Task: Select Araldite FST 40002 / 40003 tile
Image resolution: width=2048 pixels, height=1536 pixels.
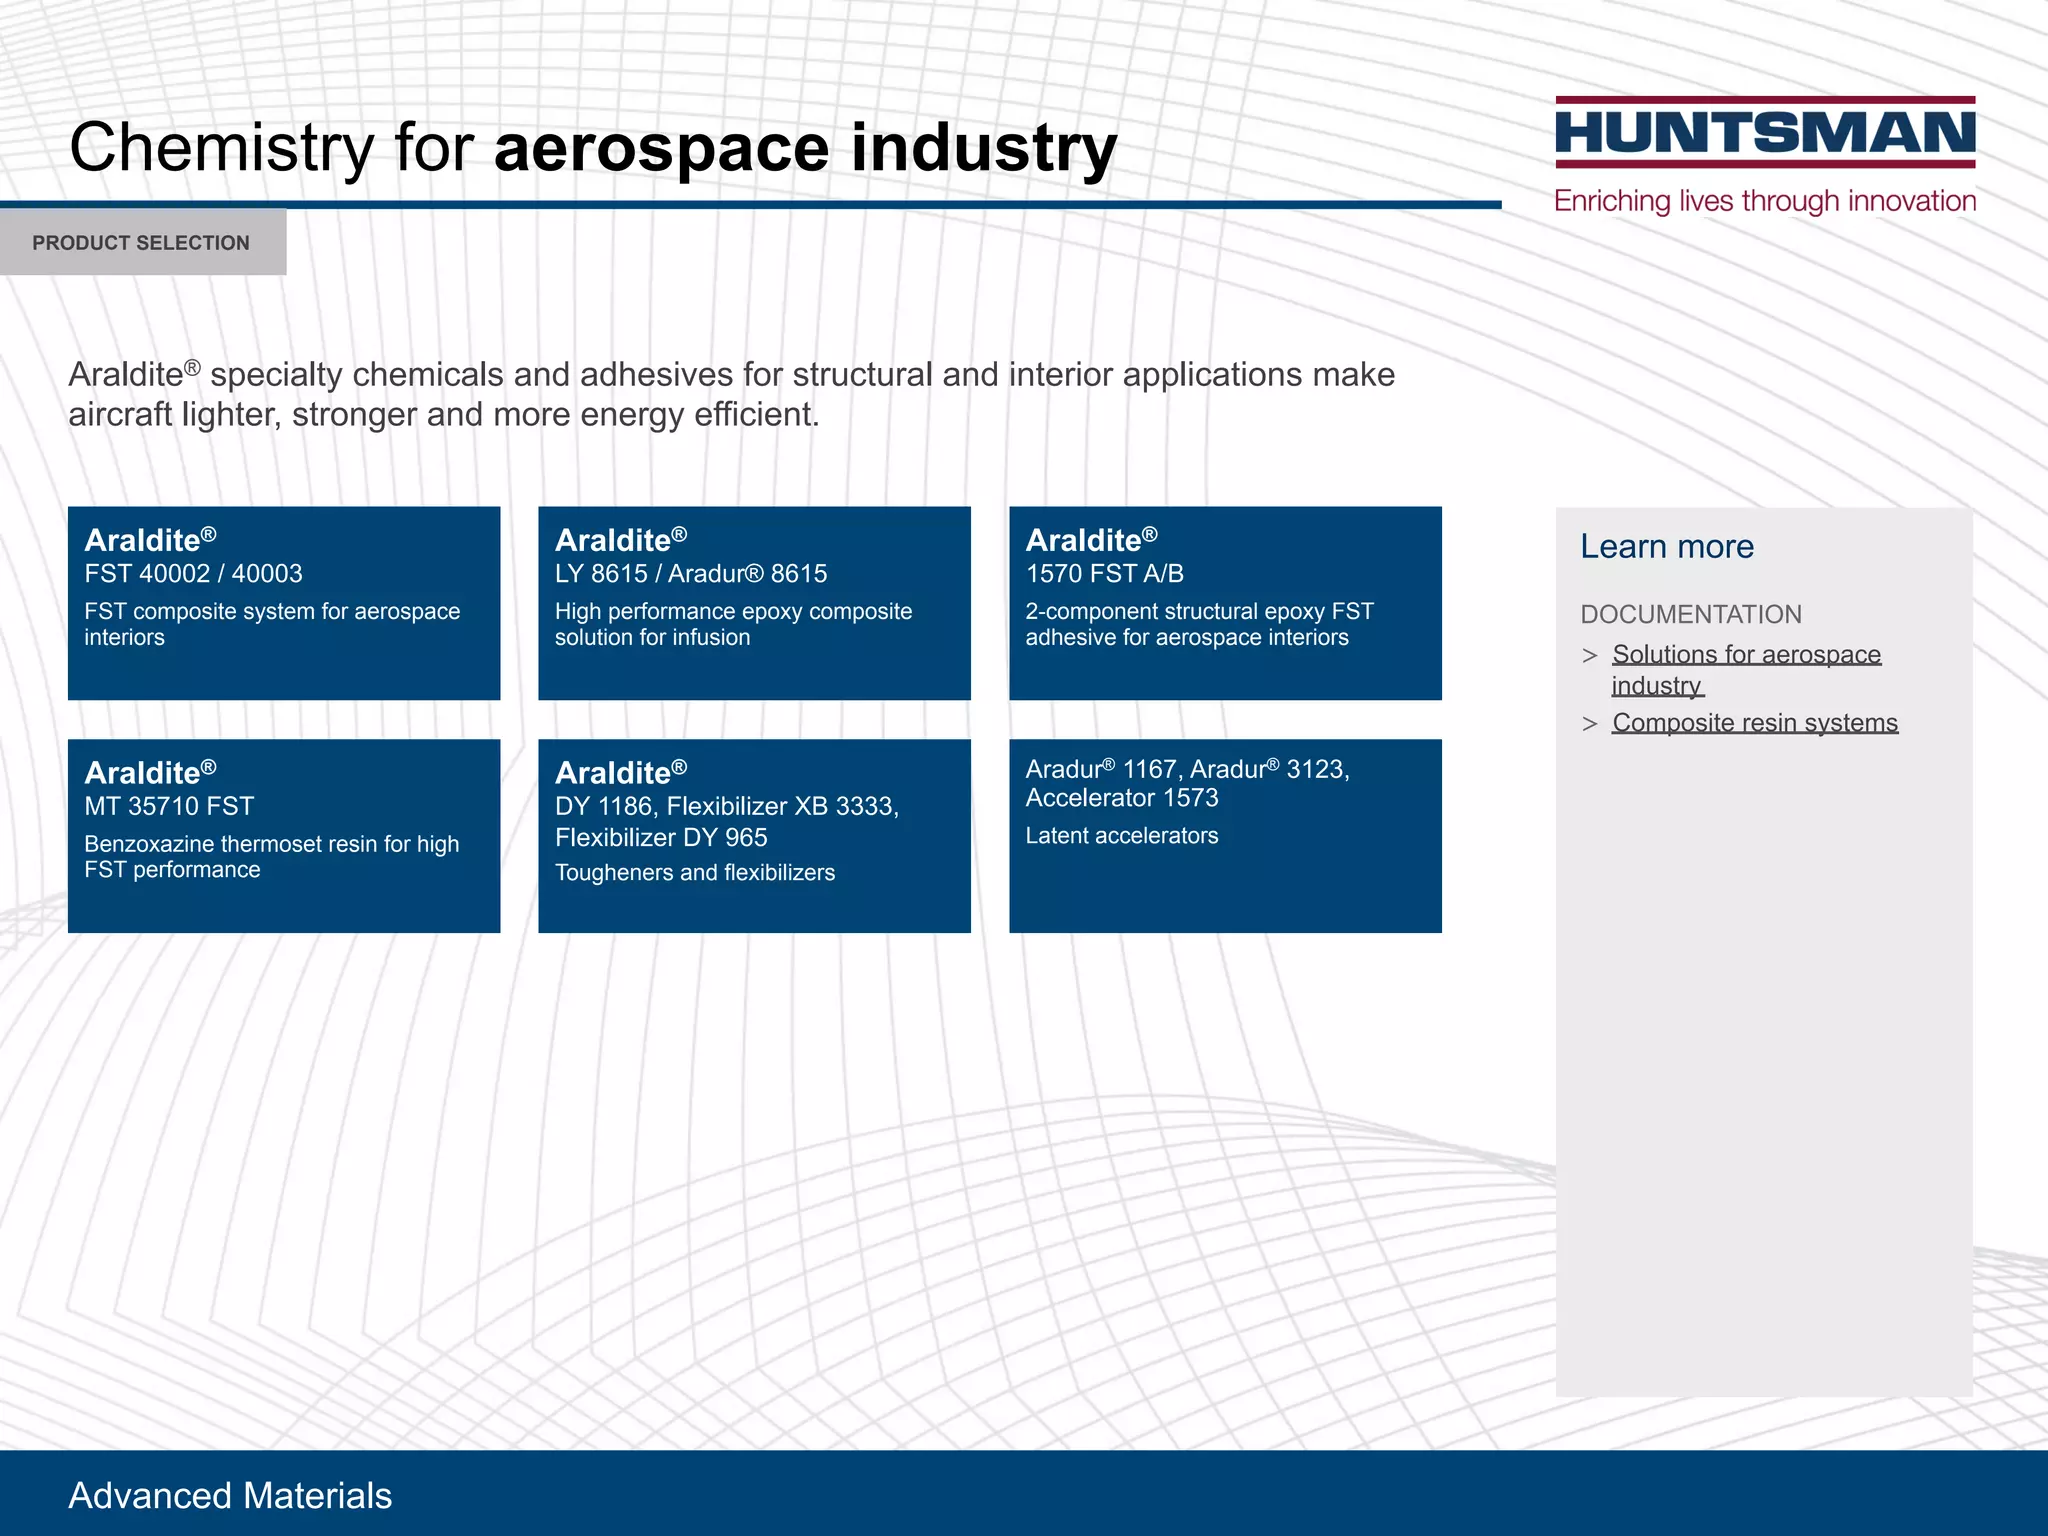Action: pyautogui.click(x=284, y=603)
